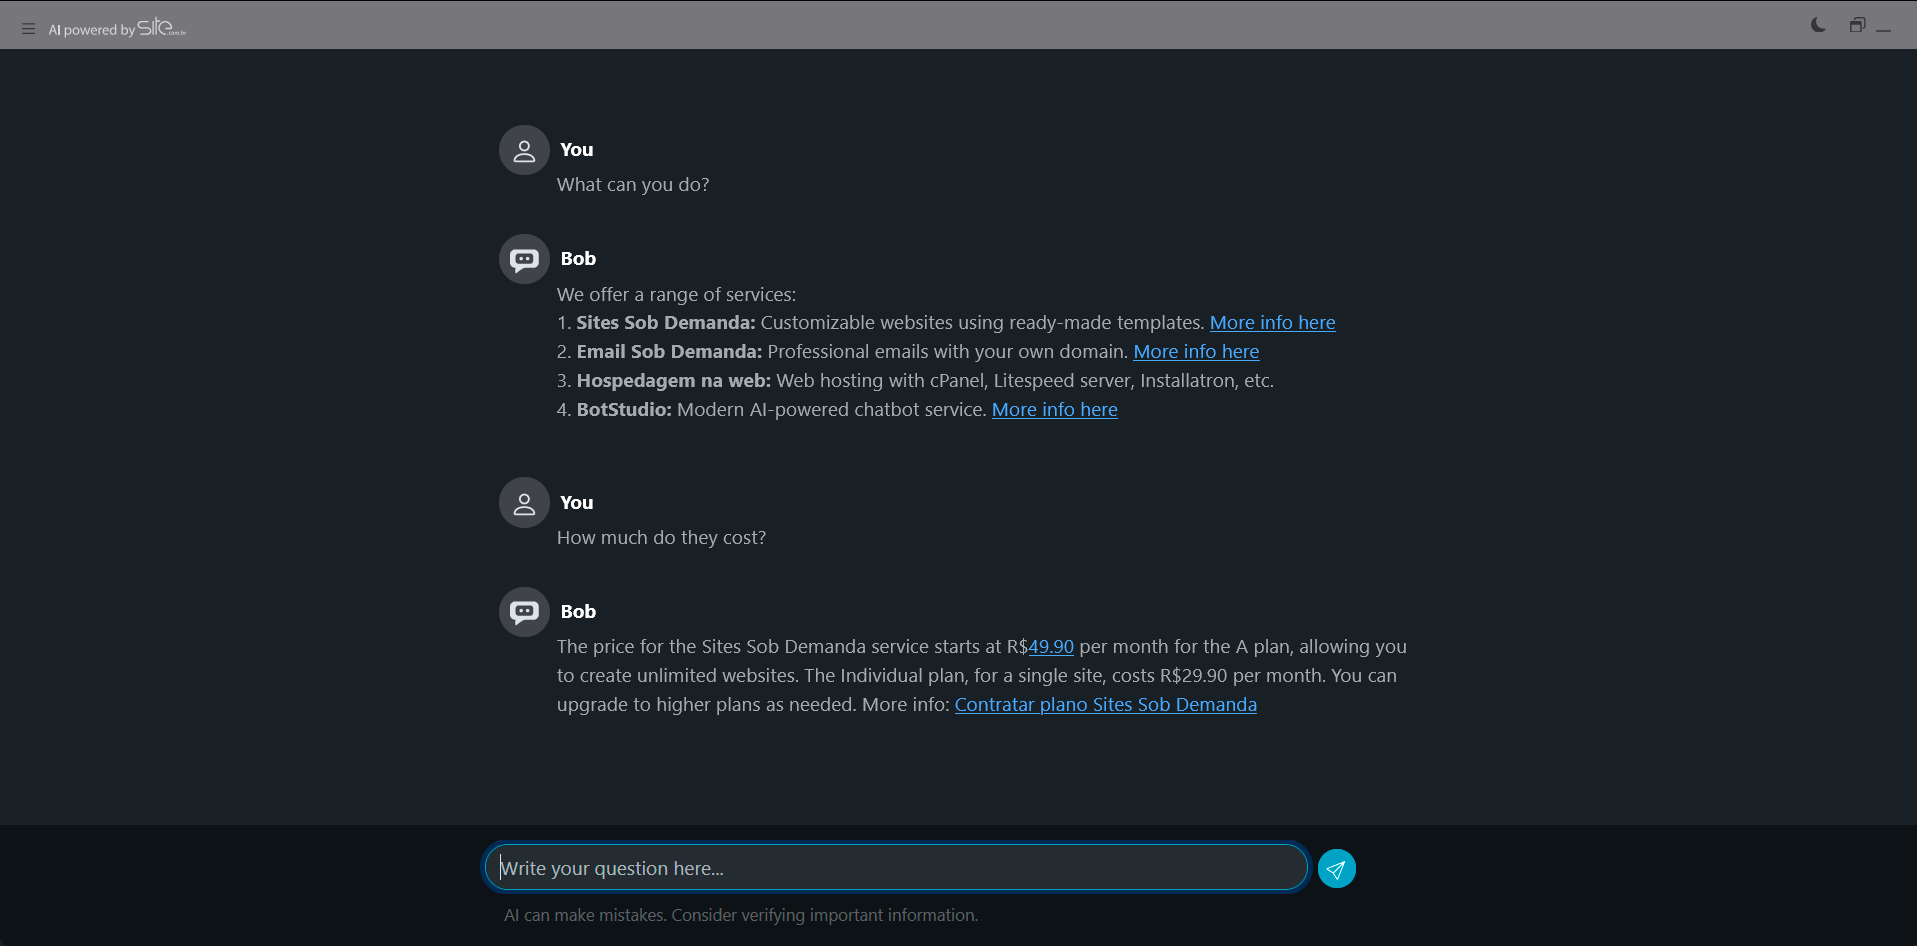This screenshot has width=1917, height=946.
Task: Open More info link for Email Sob Demanda
Action: 1196,352
